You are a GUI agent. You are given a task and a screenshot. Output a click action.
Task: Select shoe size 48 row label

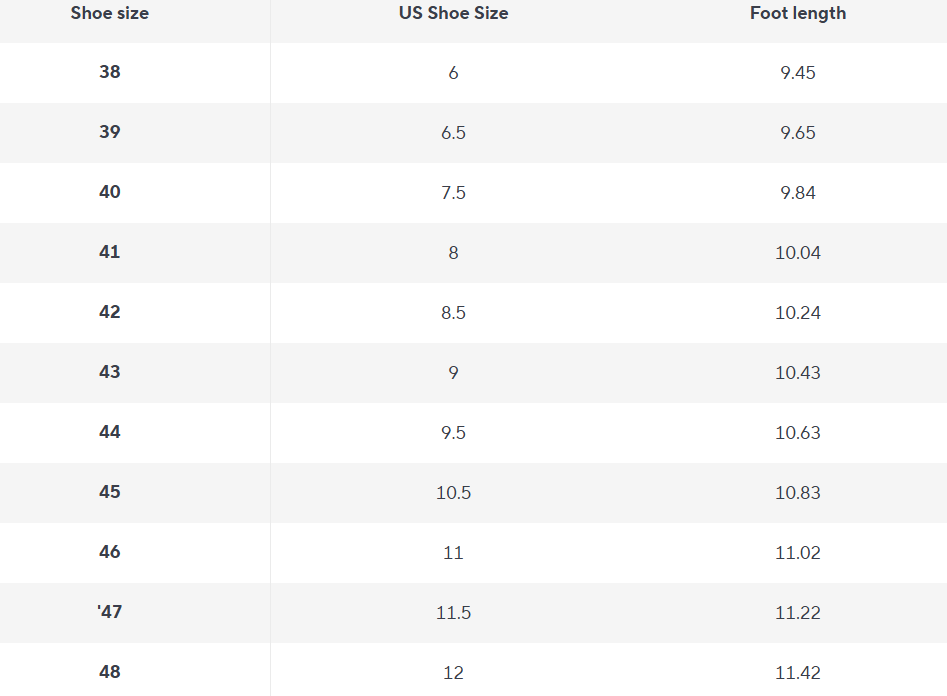point(110,672)
